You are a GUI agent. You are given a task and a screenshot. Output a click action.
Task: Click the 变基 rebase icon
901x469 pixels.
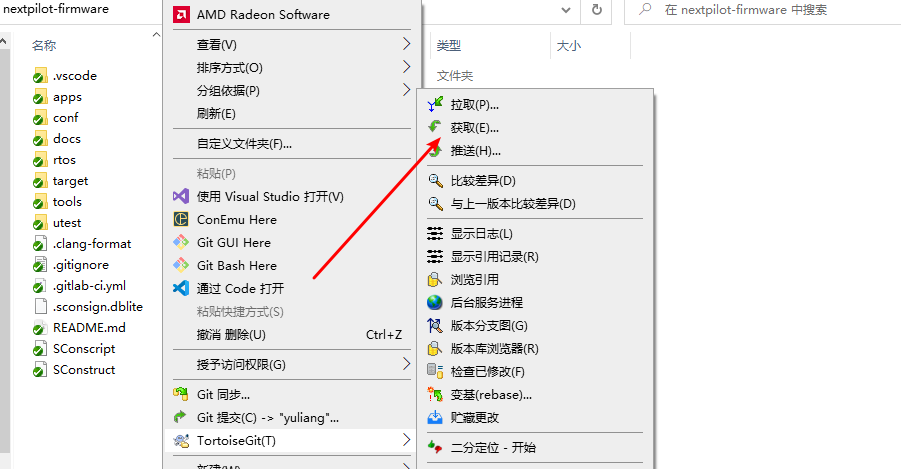point(435,394)
